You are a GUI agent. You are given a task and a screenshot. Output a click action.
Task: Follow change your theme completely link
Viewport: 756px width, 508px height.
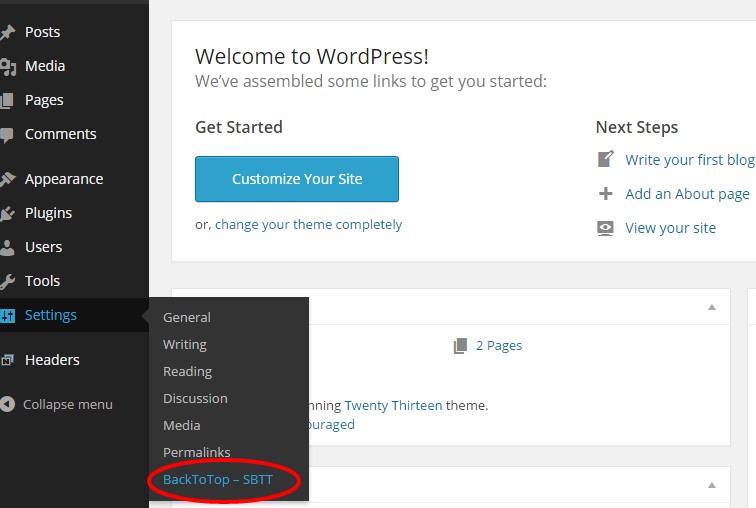309,225
